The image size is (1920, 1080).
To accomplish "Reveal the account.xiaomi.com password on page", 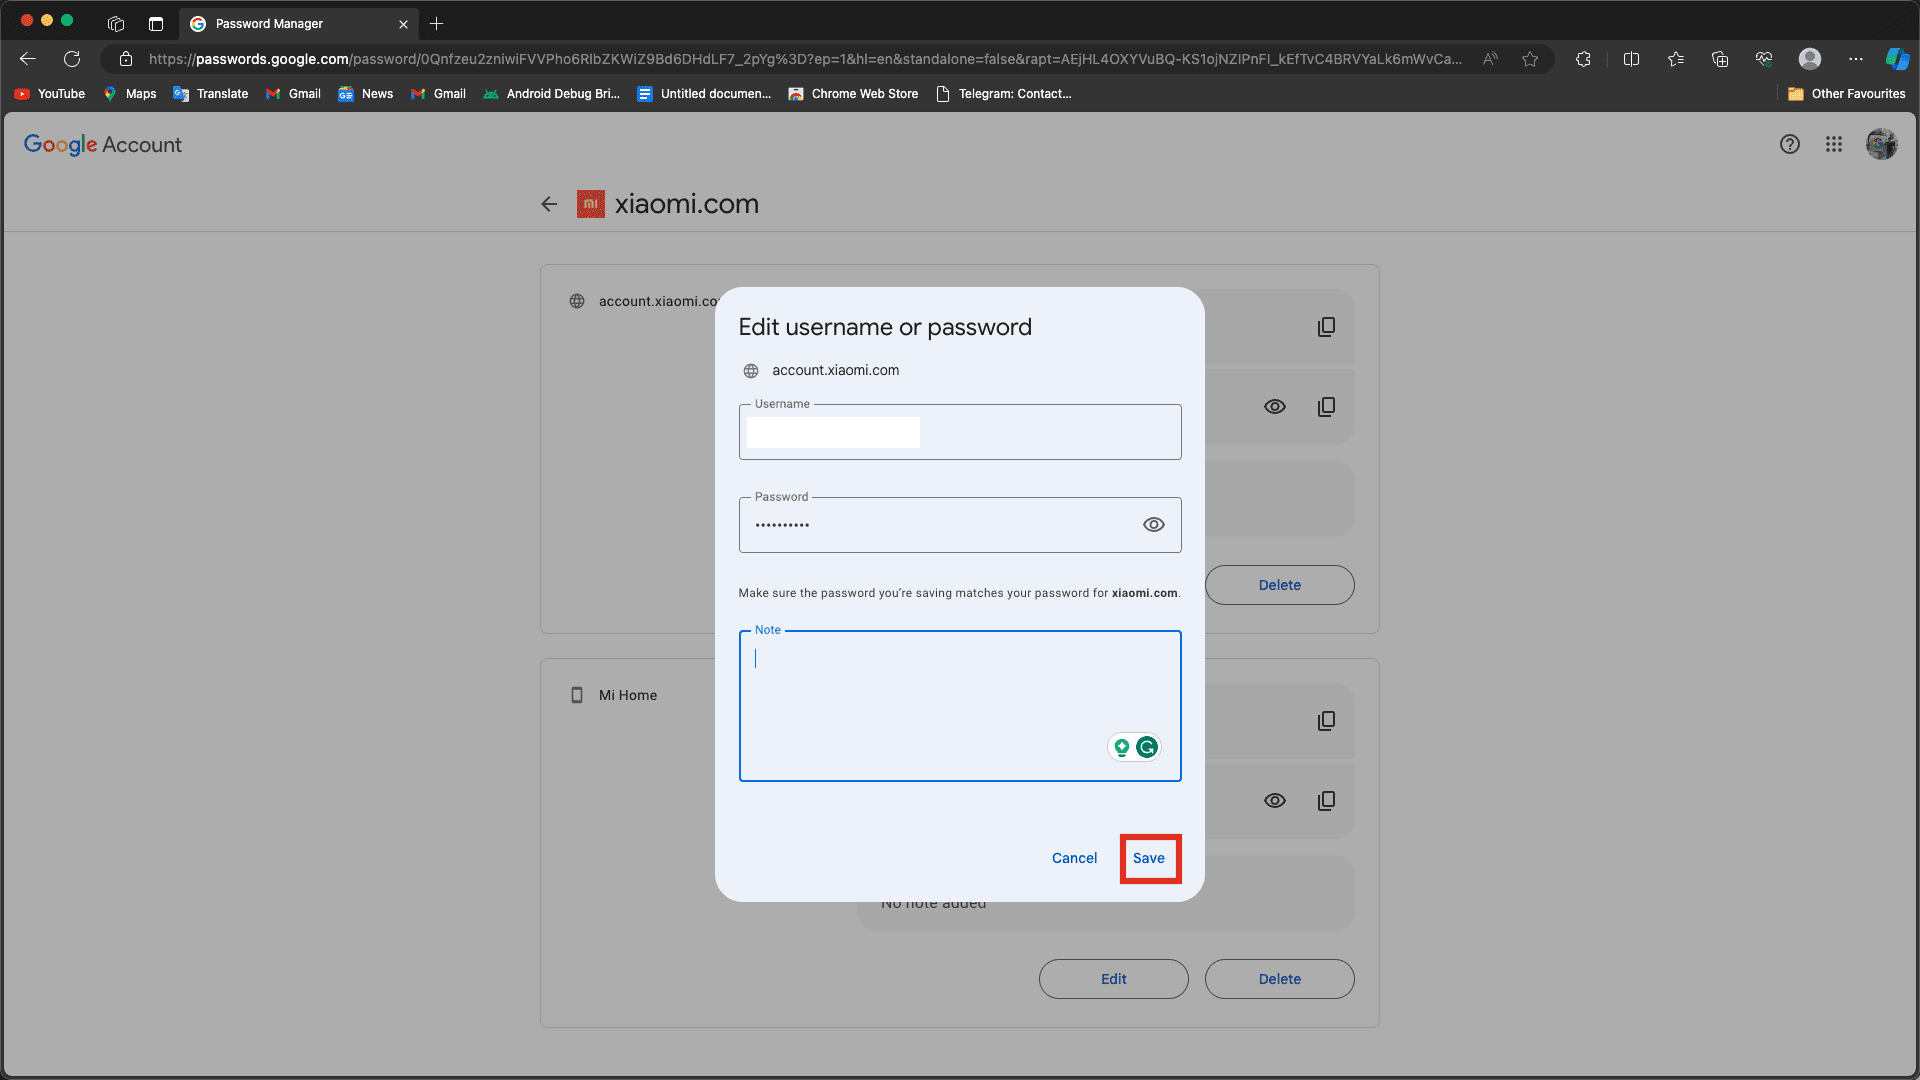I will click(1274, 407).
